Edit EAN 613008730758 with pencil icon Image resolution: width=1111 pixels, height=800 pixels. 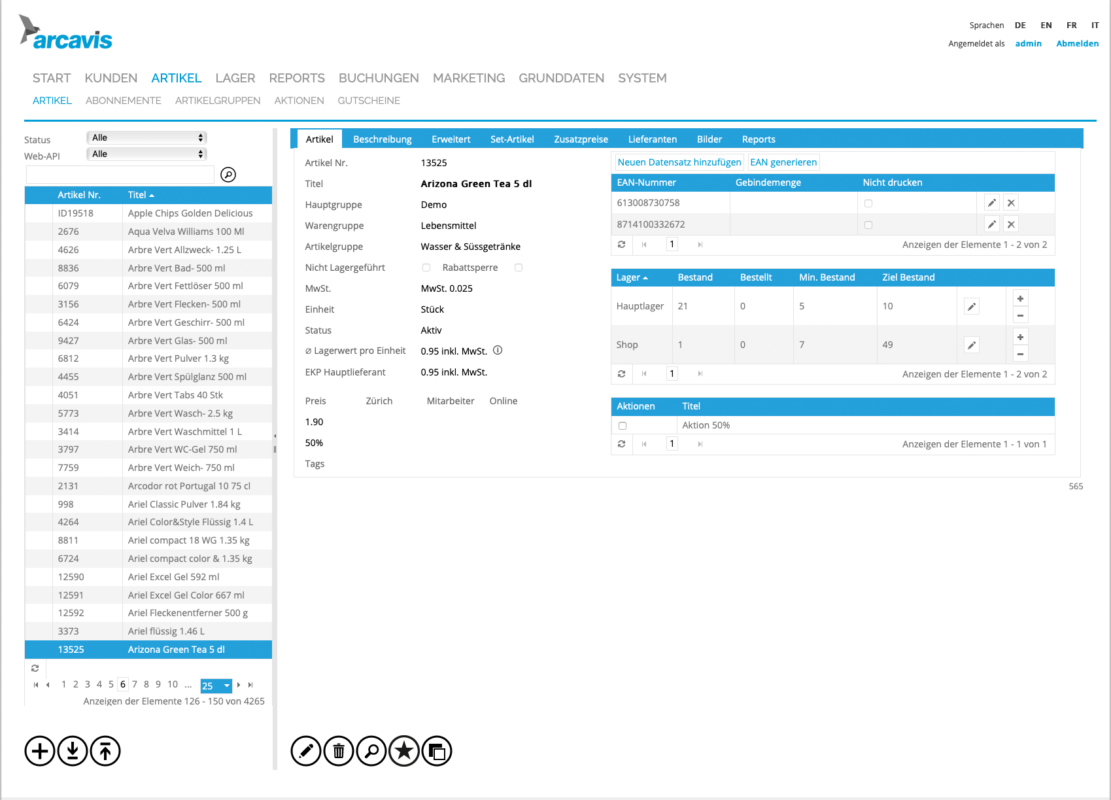991,203
